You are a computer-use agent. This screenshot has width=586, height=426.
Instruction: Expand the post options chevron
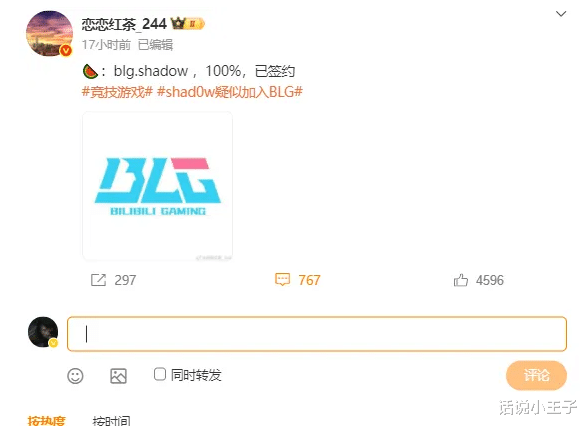[x=561, y=14]
